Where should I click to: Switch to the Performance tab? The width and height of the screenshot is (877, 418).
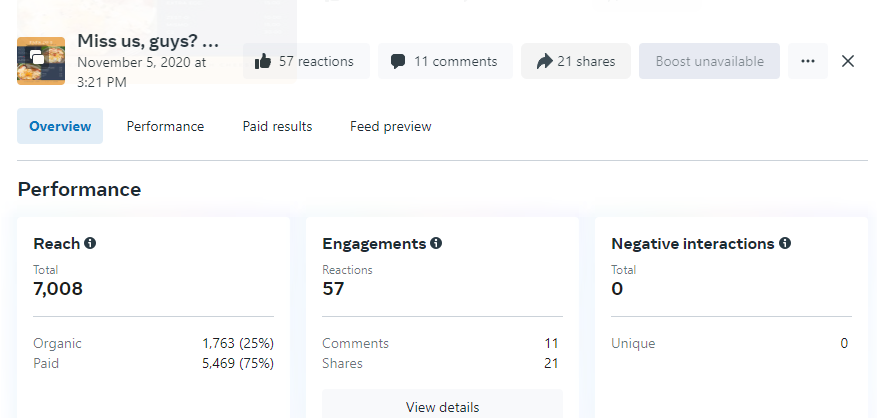[x=165, y=127]
